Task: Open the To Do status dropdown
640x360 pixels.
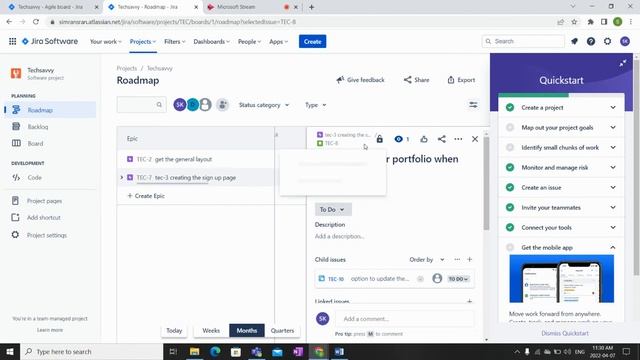Action: [x=333, y=209]
